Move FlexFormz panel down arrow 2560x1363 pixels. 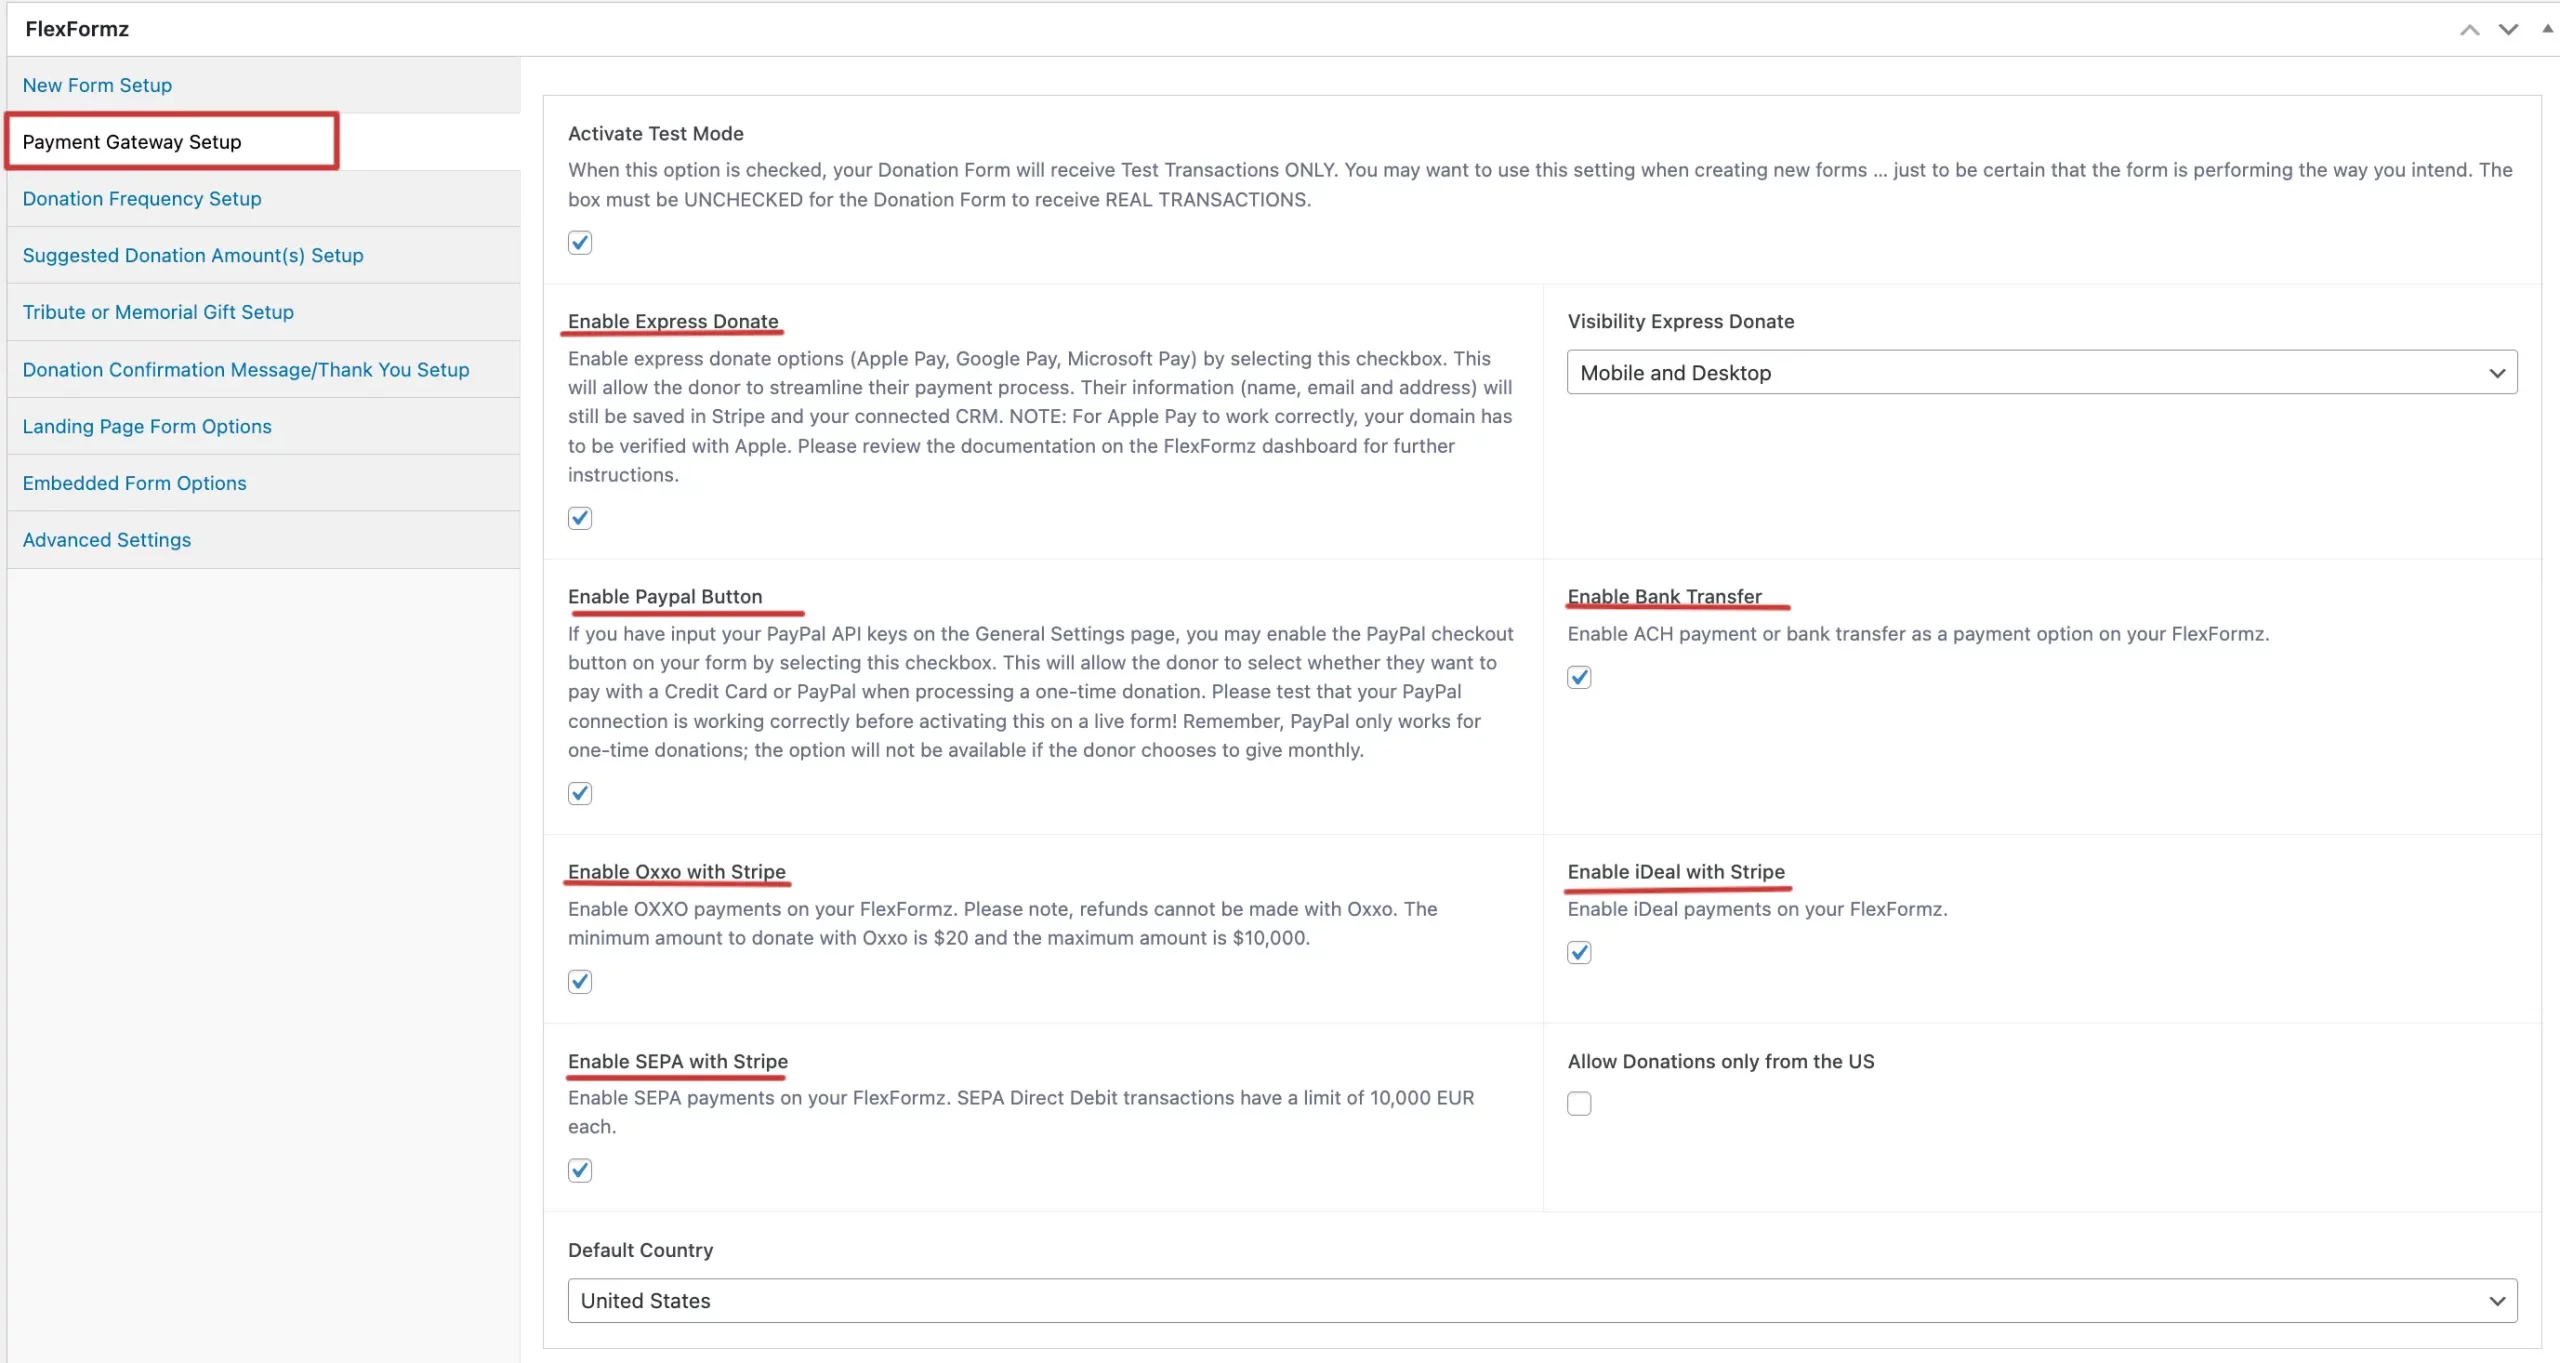[2508, 29]
